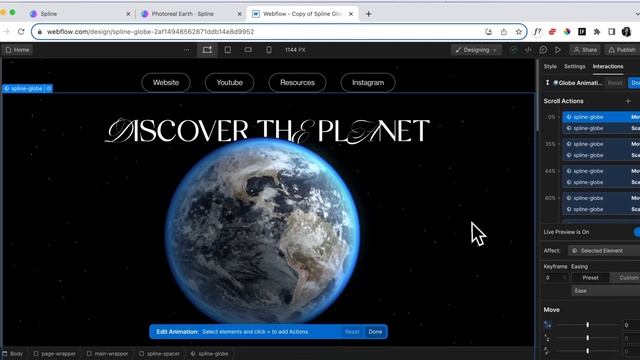Click the Chrome share page icon
This screenshot has width=640, height=360.
[504, 31]
